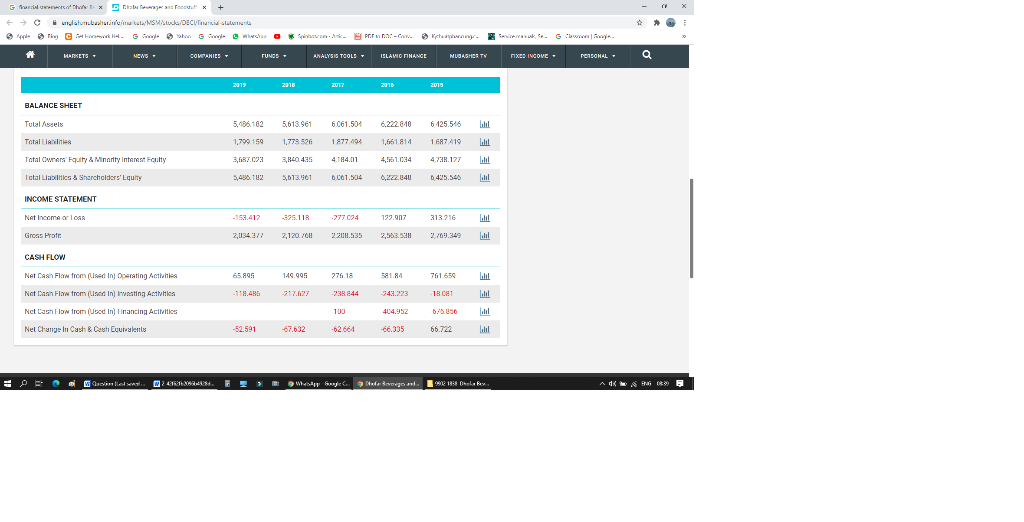Open the Apple bookmark
Screen dimensions: 1024x522
pyautogui.click(x=18, y=37)
